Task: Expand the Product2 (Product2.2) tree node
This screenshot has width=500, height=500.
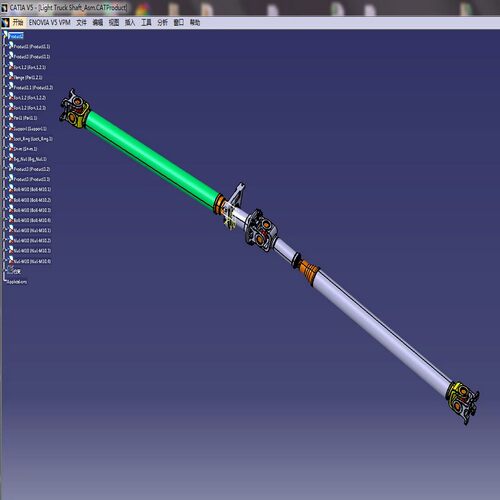Action: pyautogui.click(x=5, y=169)
